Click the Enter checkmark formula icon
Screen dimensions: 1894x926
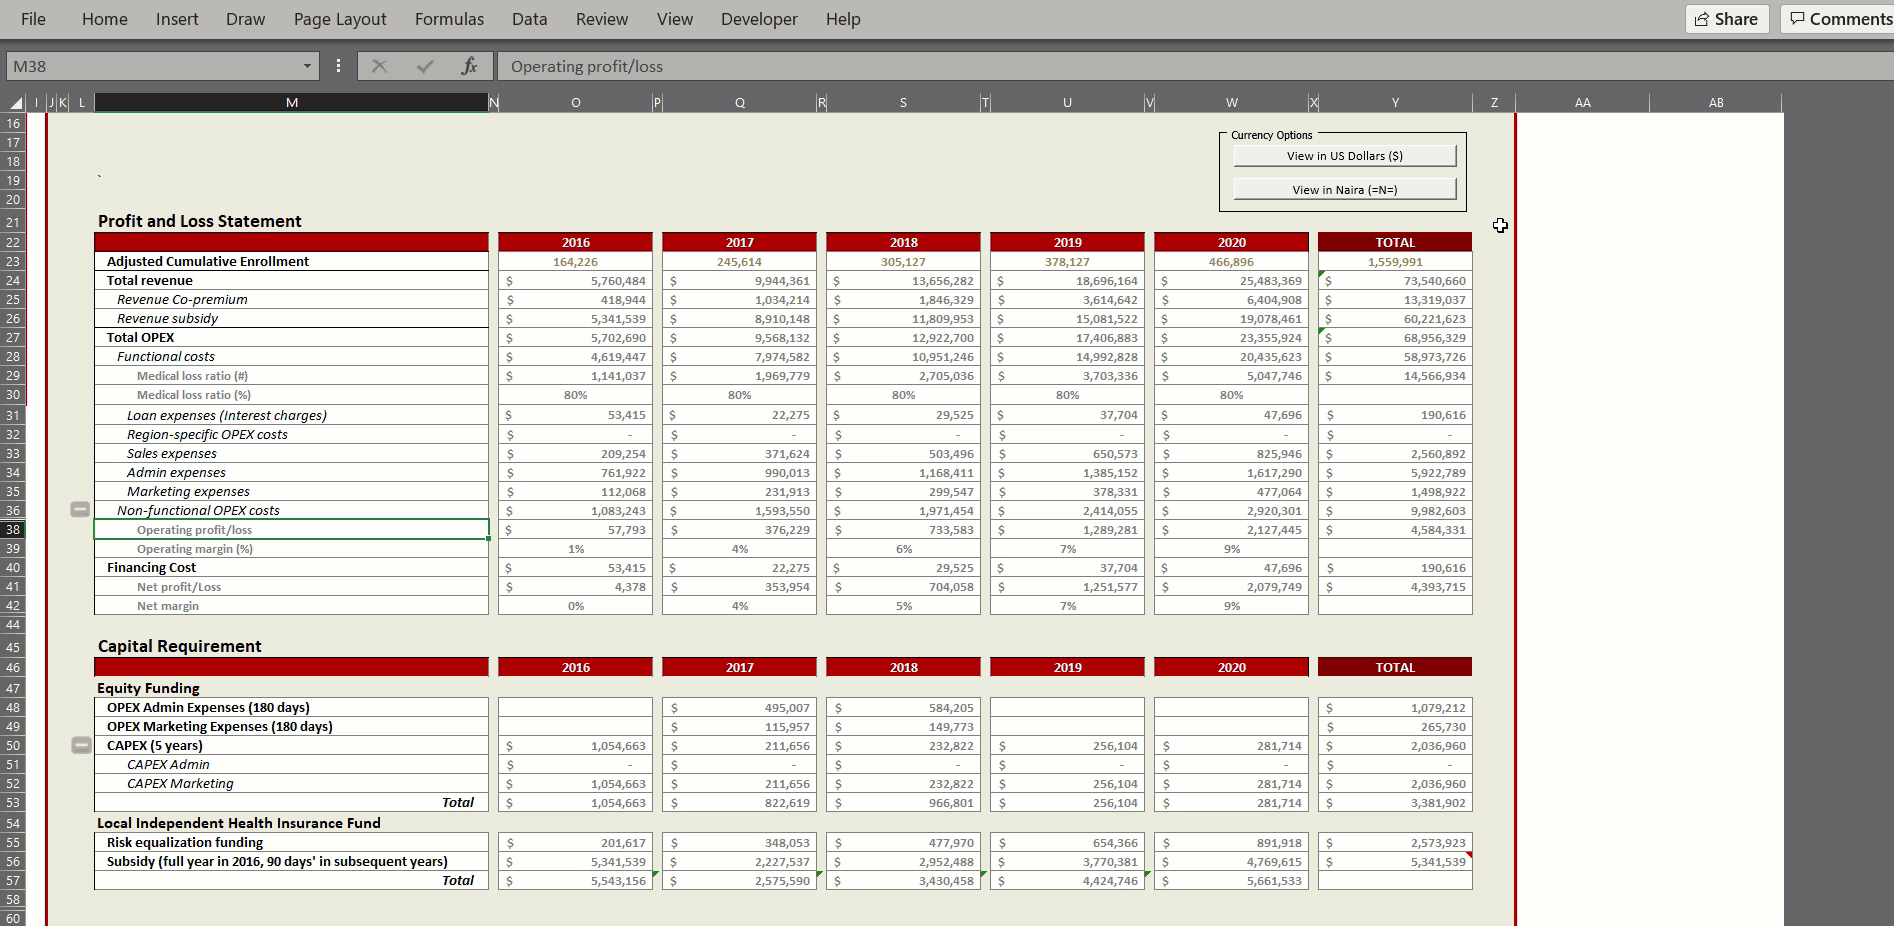point(425,66)
